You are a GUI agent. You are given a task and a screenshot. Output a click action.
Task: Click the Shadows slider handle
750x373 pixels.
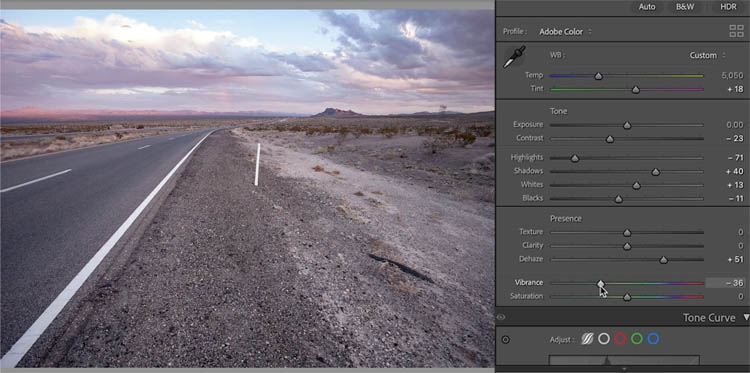tap(656, 172)
